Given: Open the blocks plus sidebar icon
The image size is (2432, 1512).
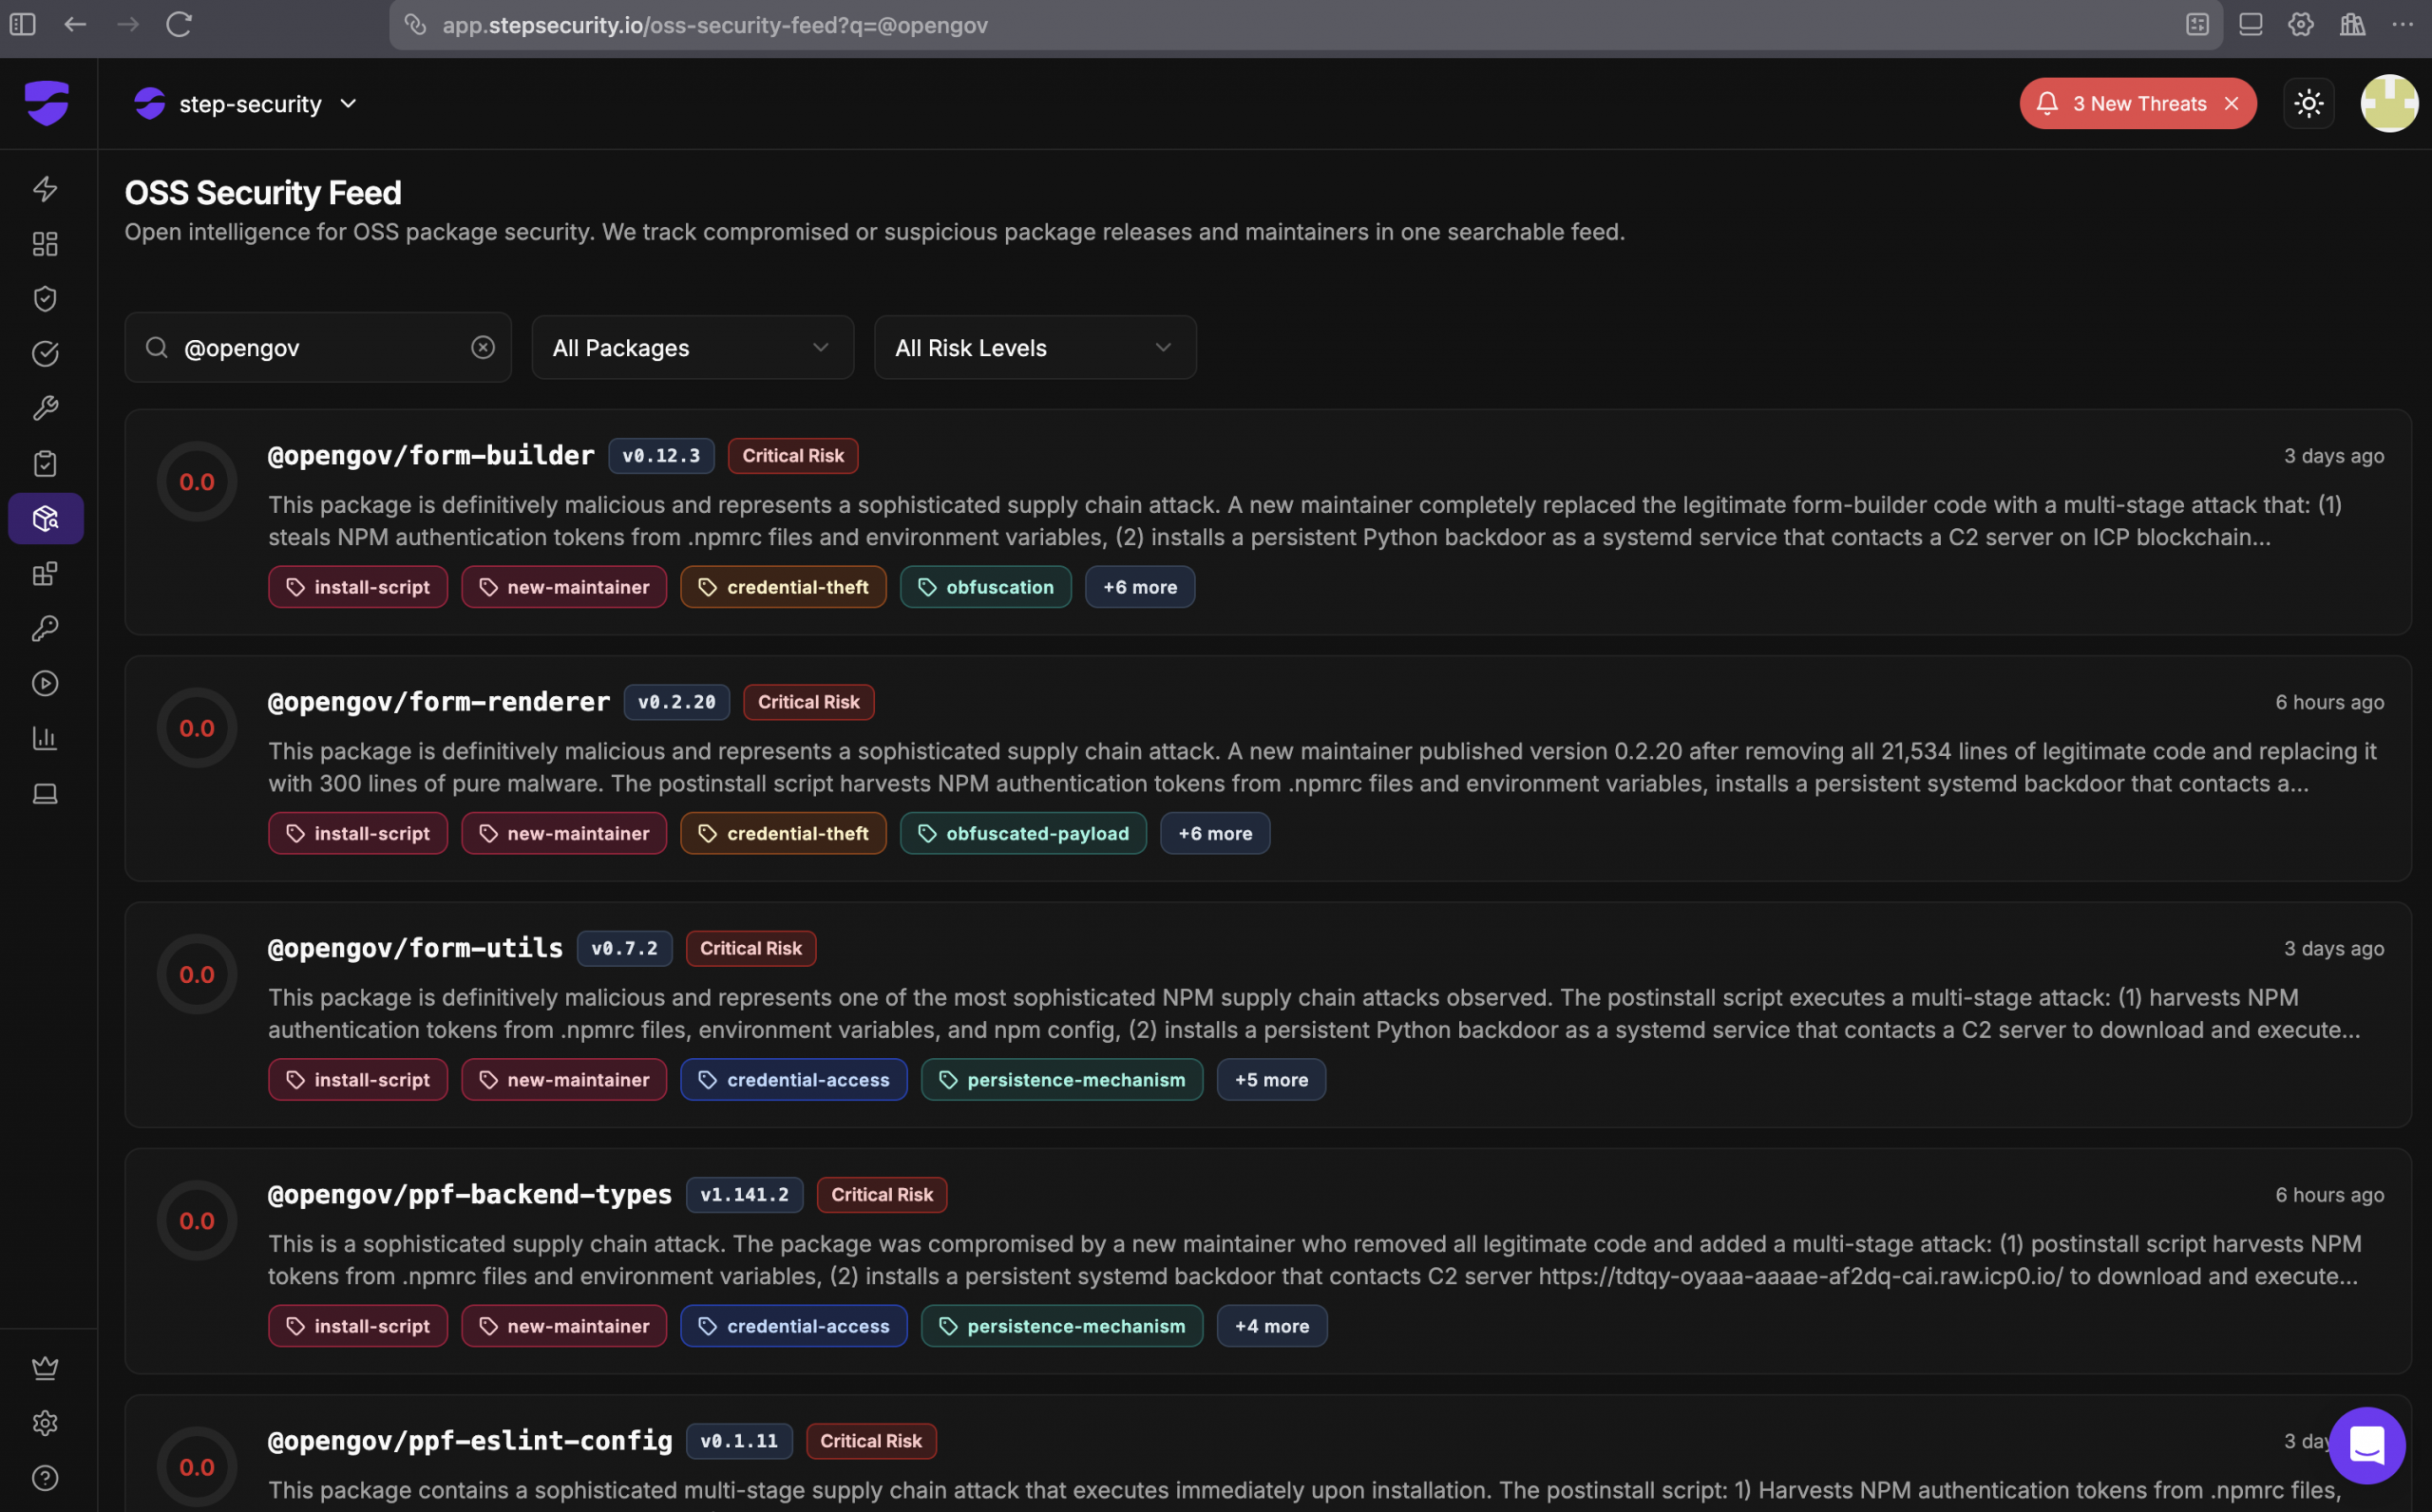Looking at the screenshot, I should [45, 574].
